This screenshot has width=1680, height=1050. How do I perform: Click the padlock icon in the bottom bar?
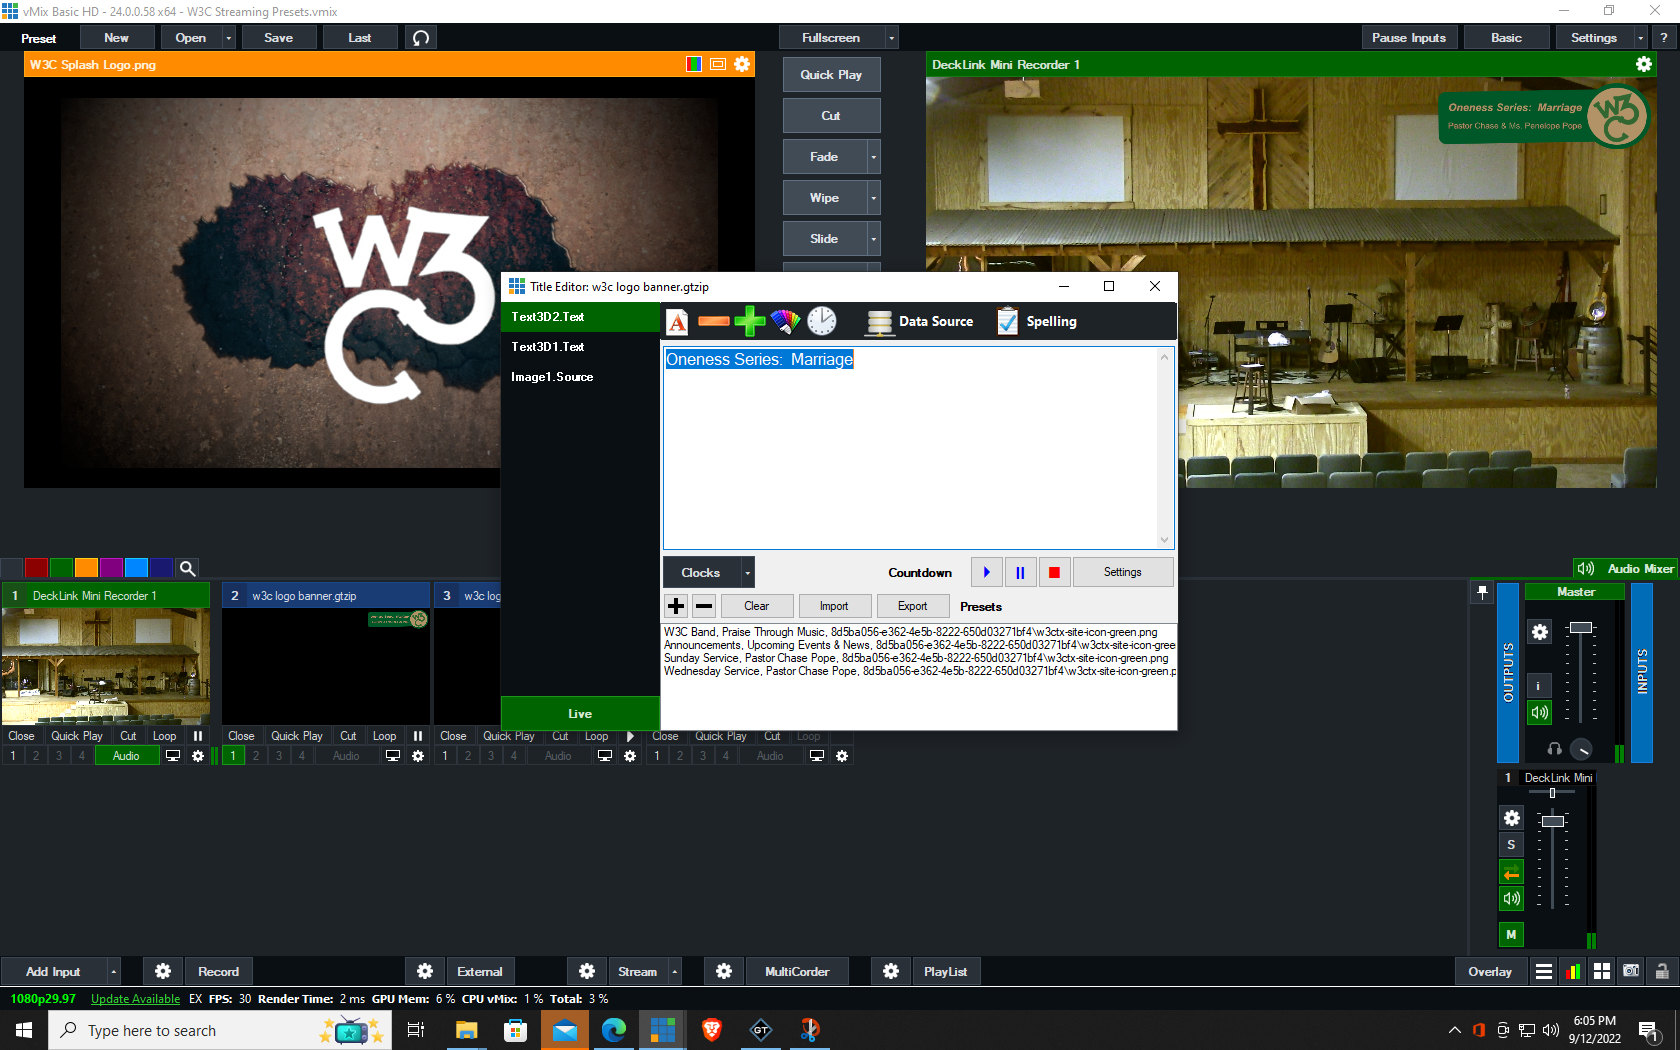click(1661, 971)
